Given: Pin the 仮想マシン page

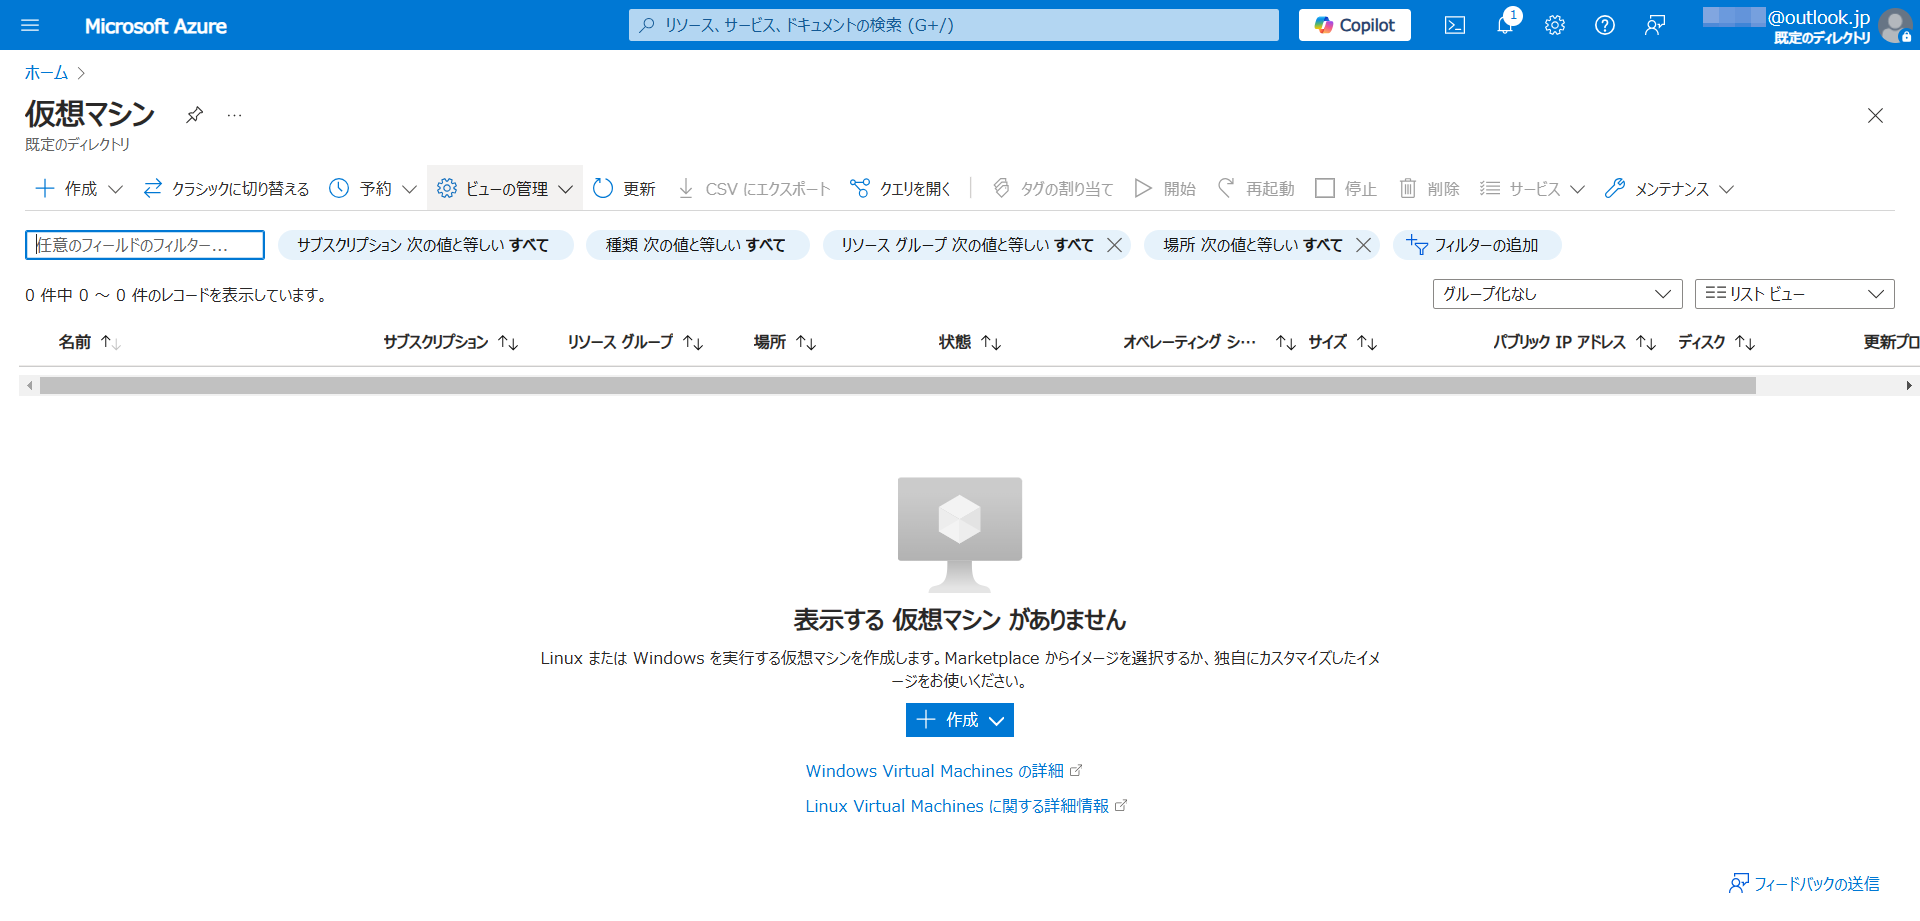Looking at the screenshot, I should coord(195,115).
